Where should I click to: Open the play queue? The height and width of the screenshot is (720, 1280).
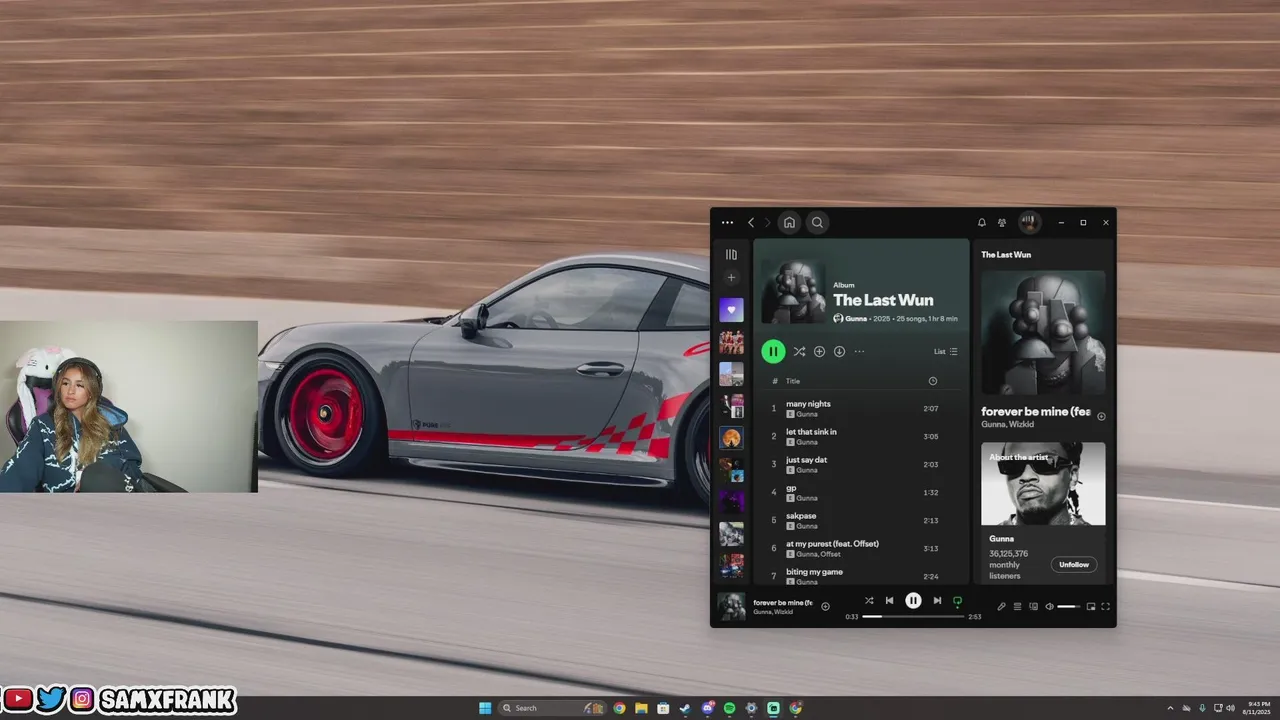[x=1017, y=606]
